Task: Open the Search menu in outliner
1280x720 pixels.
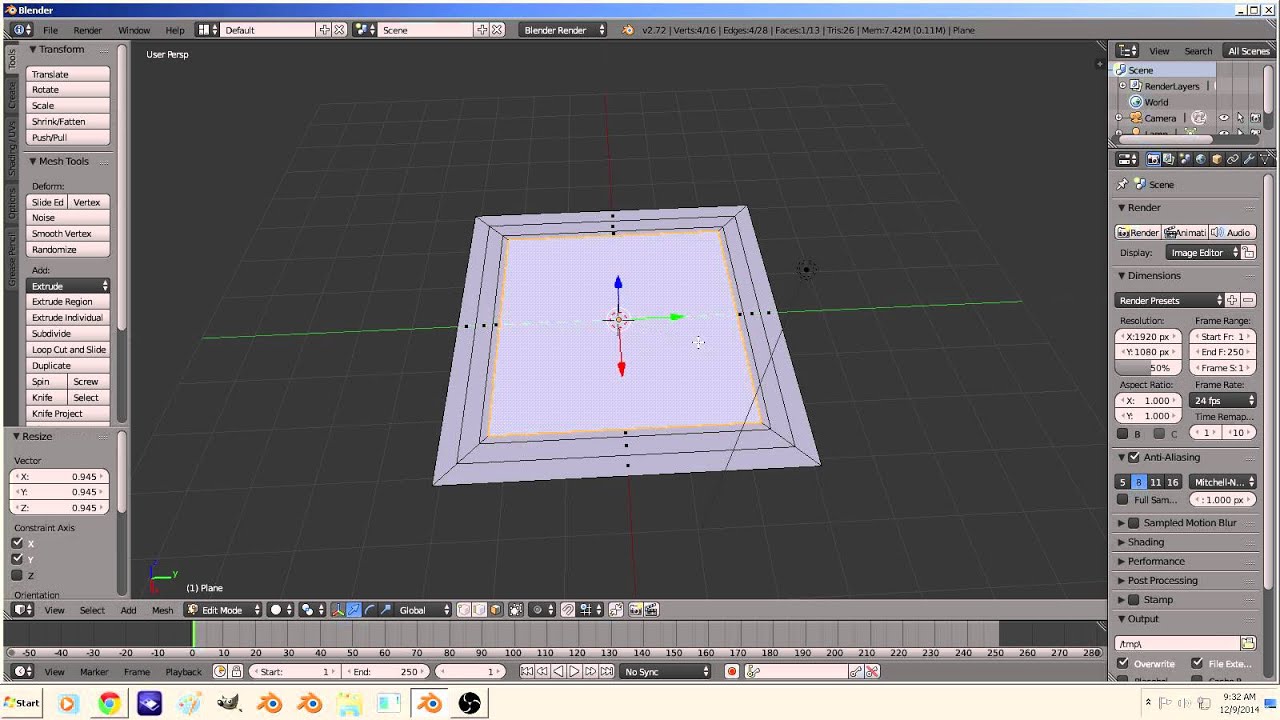Action: [x=1198, y=51]
